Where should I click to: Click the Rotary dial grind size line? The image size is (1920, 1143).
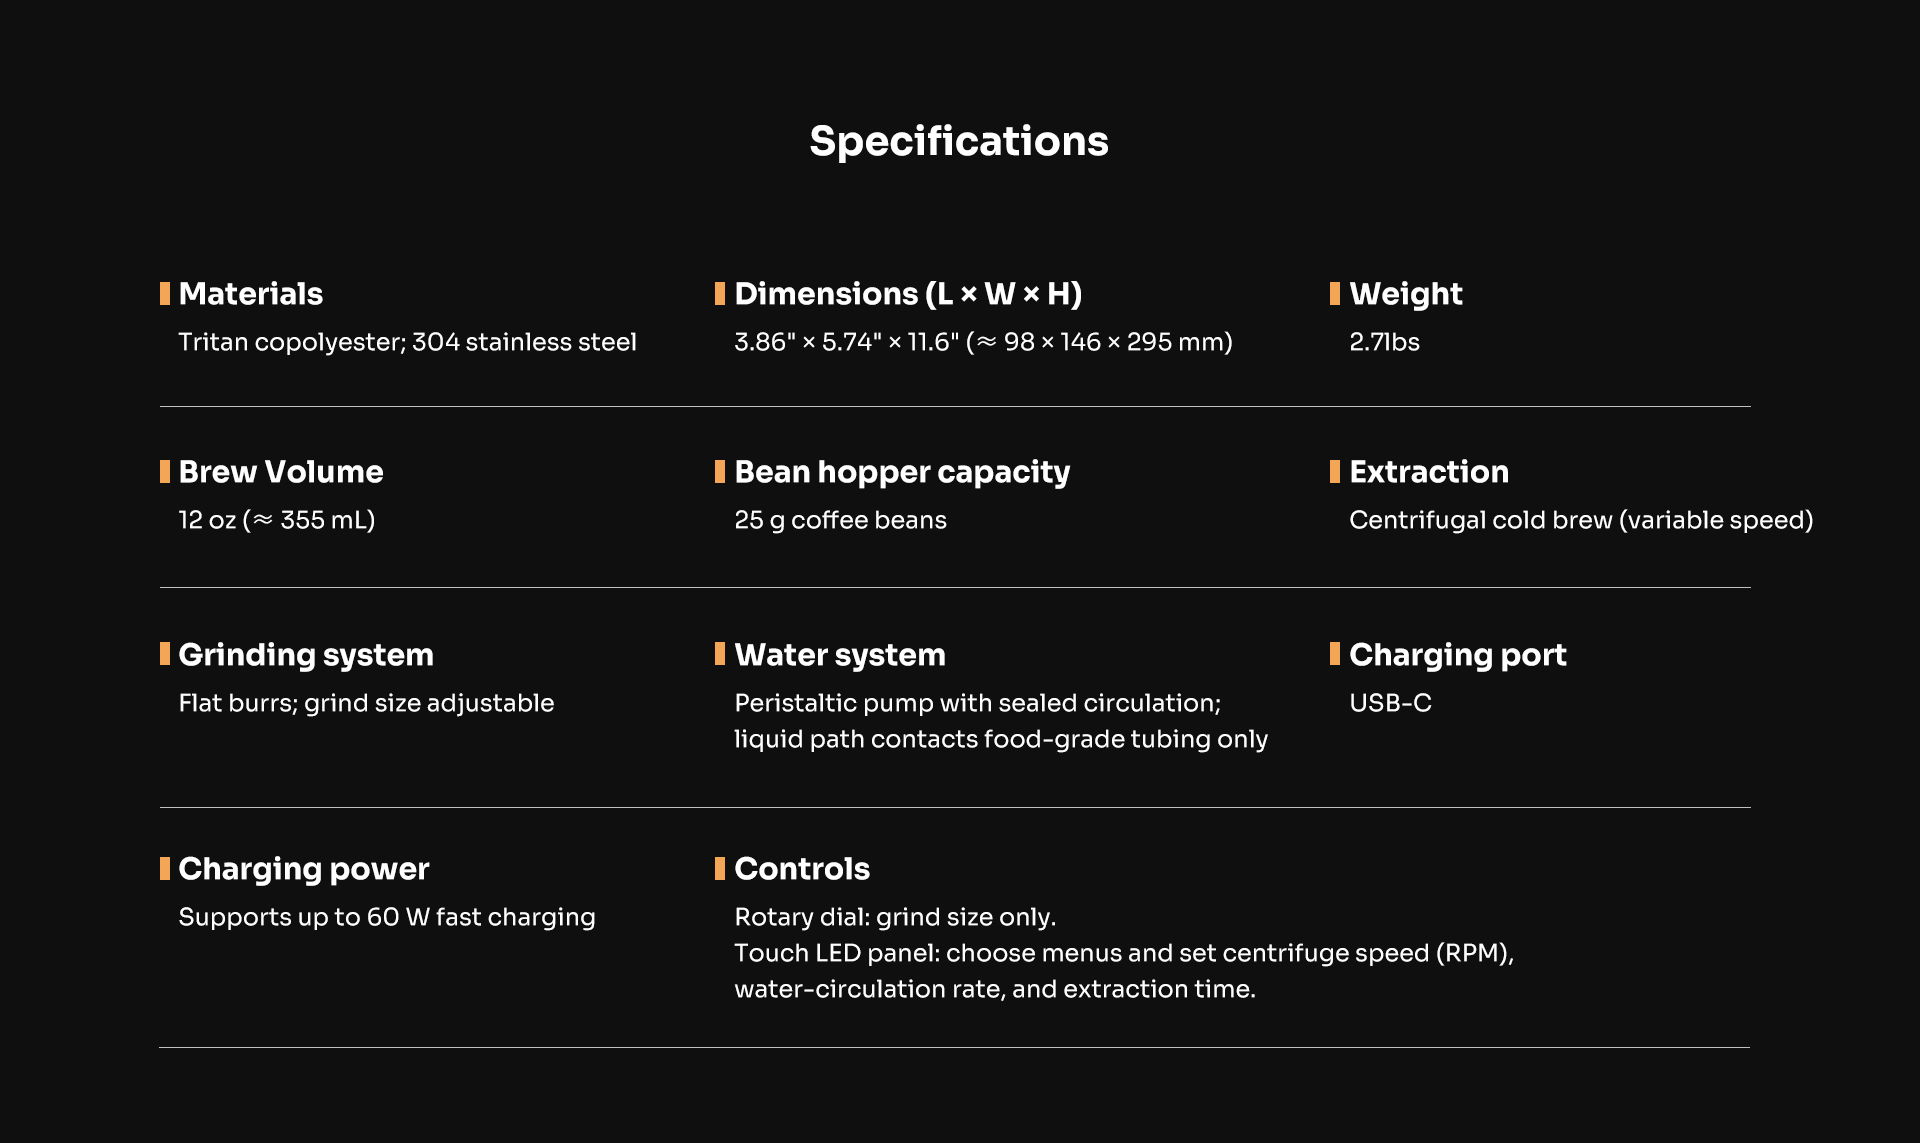[895, 917]
